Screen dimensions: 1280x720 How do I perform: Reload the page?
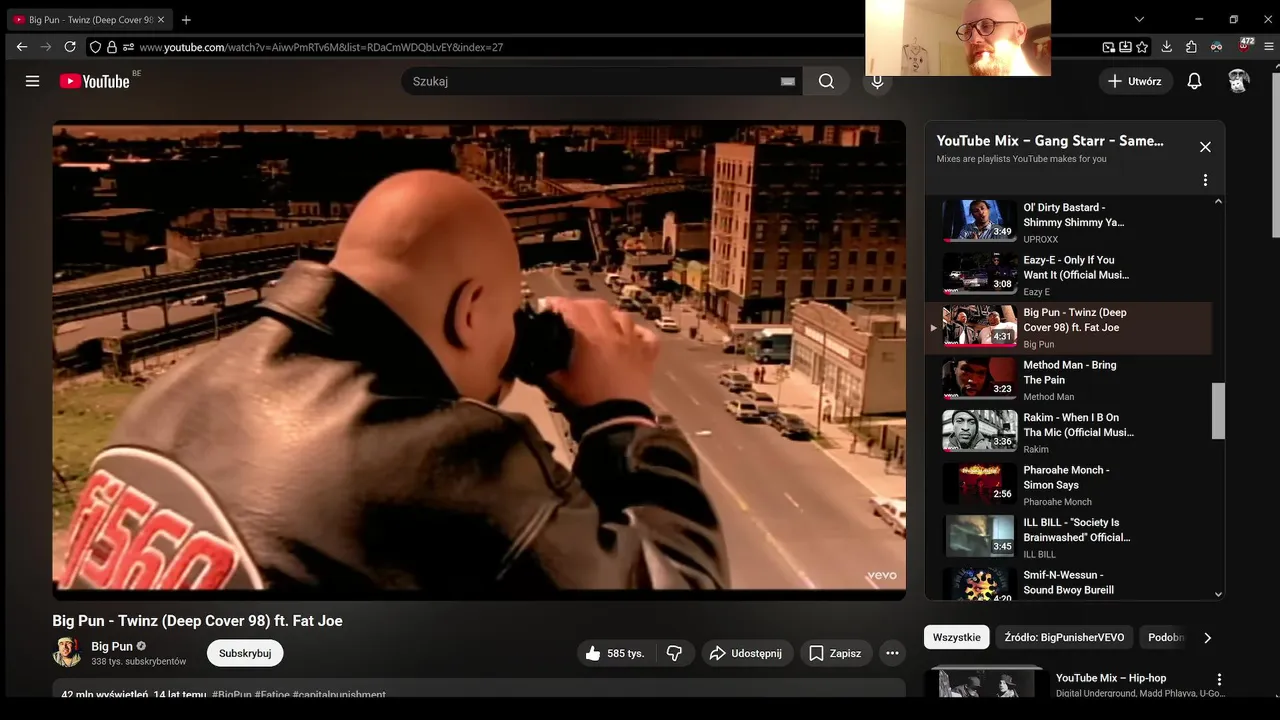pyautogui.click(x=70, y=47)
